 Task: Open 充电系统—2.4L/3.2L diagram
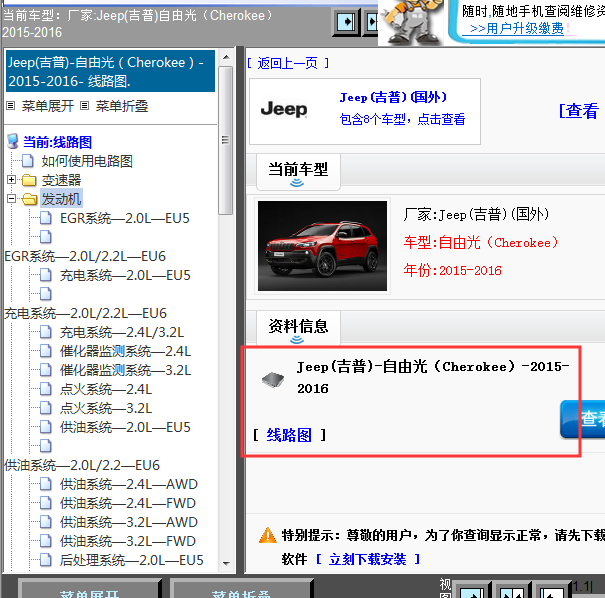(x=122, y=332)
